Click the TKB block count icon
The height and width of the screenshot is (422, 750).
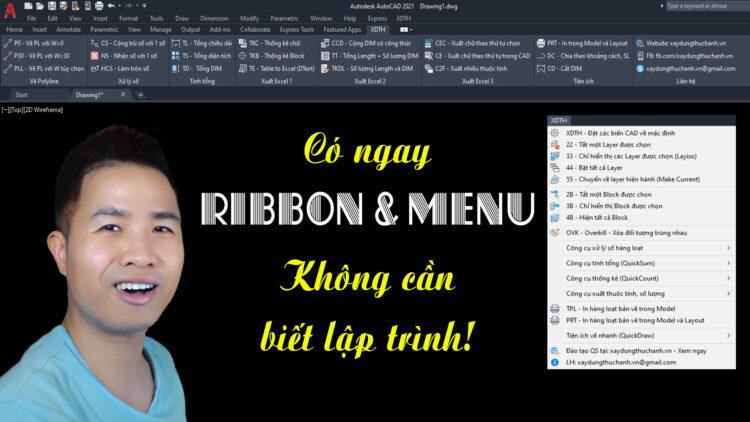click(x=243, y=56)
